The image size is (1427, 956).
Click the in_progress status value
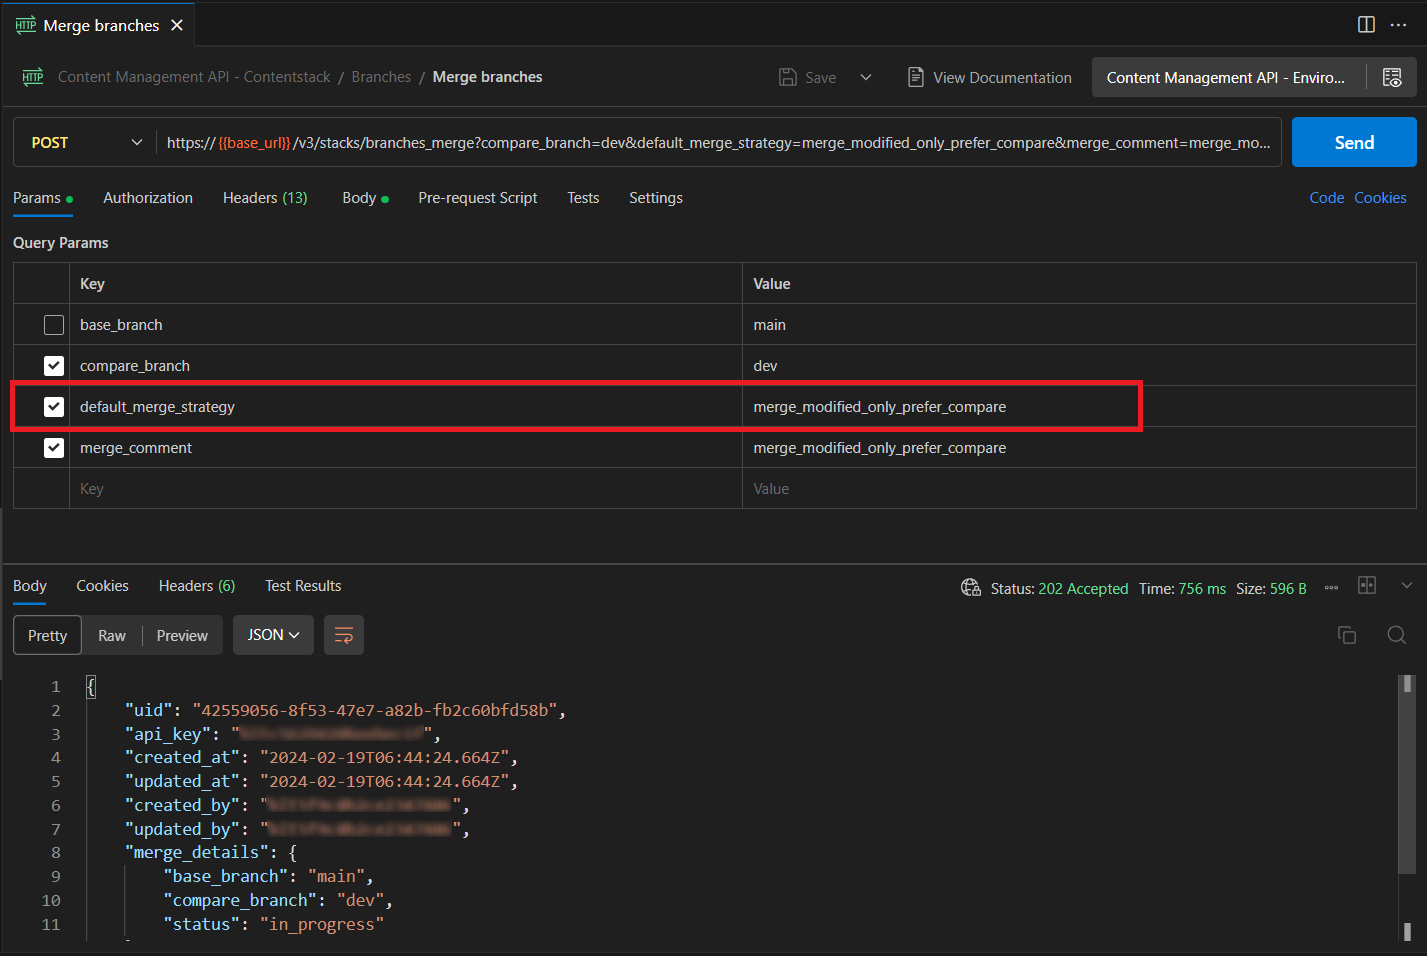322,924
